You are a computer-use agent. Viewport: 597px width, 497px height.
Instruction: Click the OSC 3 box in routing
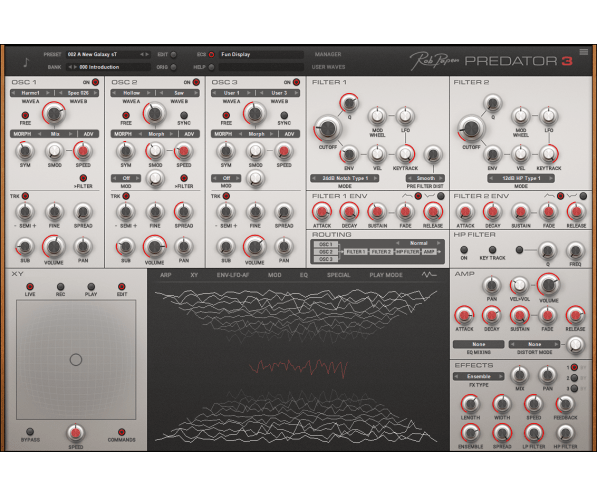tap(326, 259)
